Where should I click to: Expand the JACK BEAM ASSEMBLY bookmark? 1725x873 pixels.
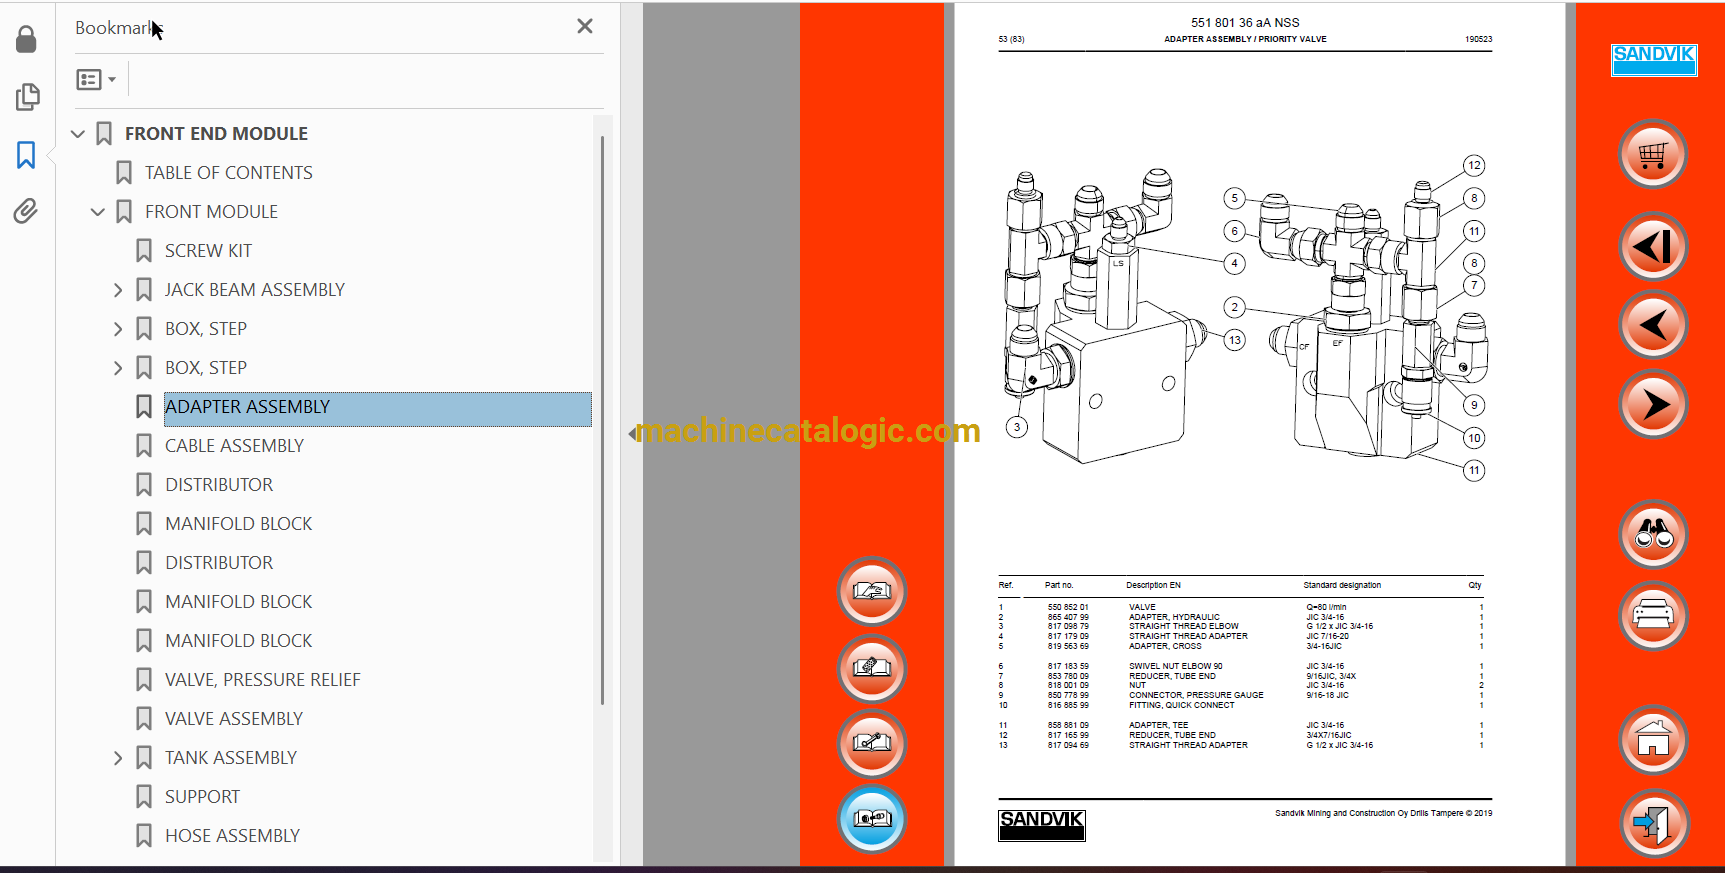tap(118, 290)
